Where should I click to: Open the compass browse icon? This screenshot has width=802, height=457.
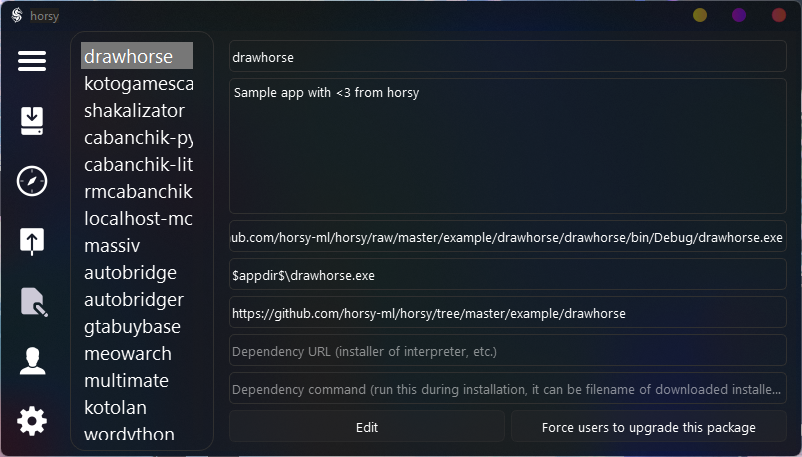[32, 181]
